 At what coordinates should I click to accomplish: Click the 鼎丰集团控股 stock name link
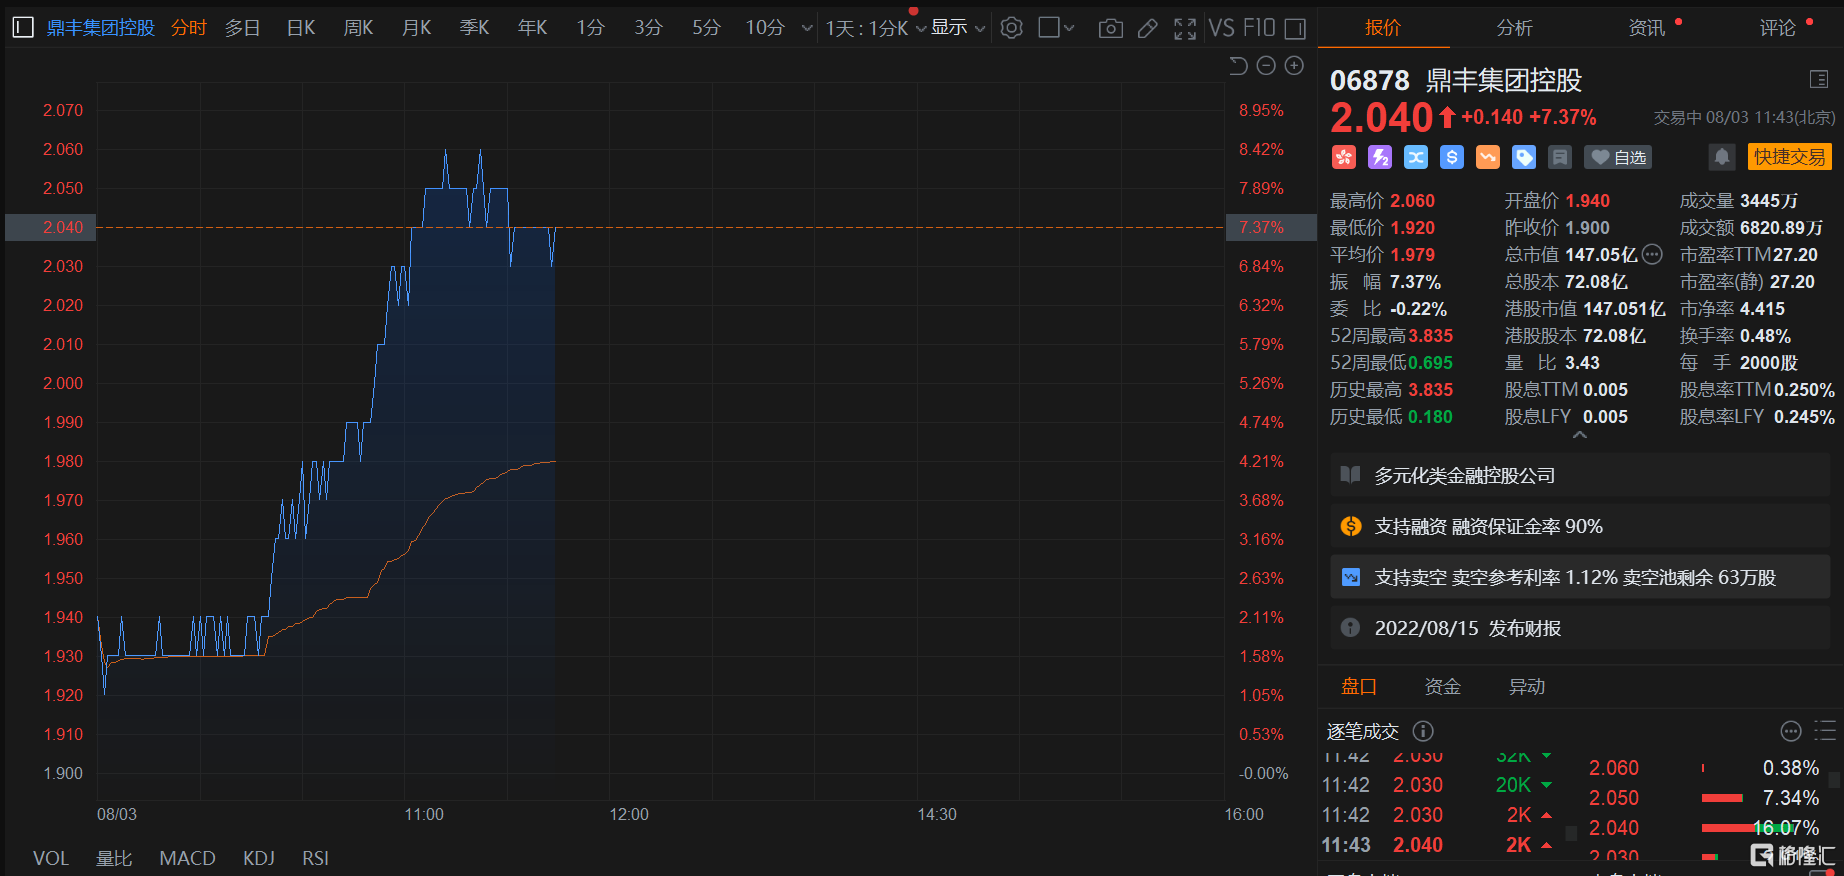100,28
